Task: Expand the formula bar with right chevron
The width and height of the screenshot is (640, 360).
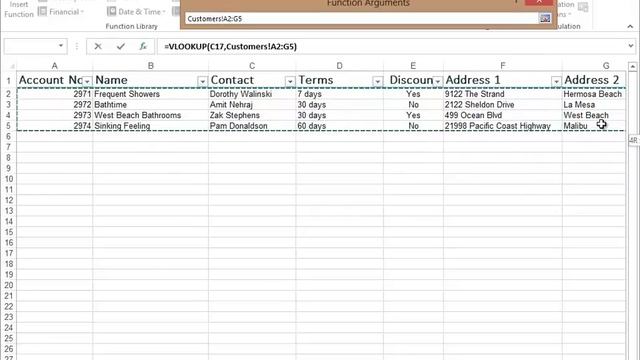Action: pyautogui.click(x=631, y=46)
